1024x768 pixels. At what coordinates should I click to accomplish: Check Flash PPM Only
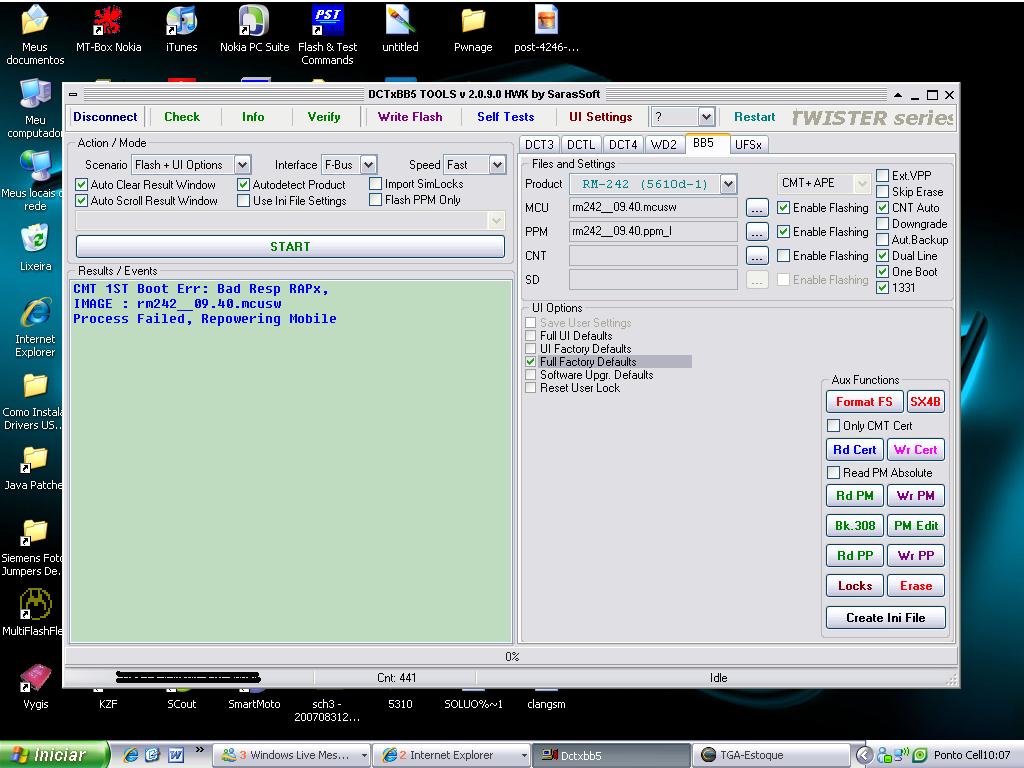click(x=376, y=200)
